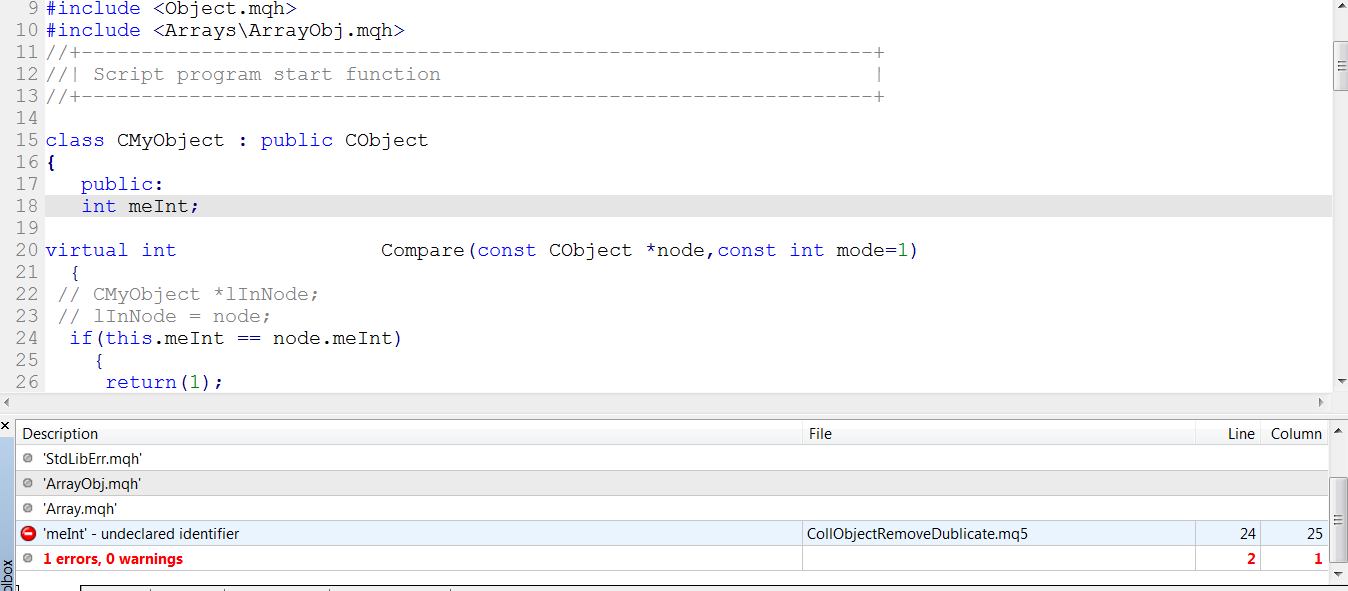
Task: Click line value 24 in the error row
Action: [1247, 534]
